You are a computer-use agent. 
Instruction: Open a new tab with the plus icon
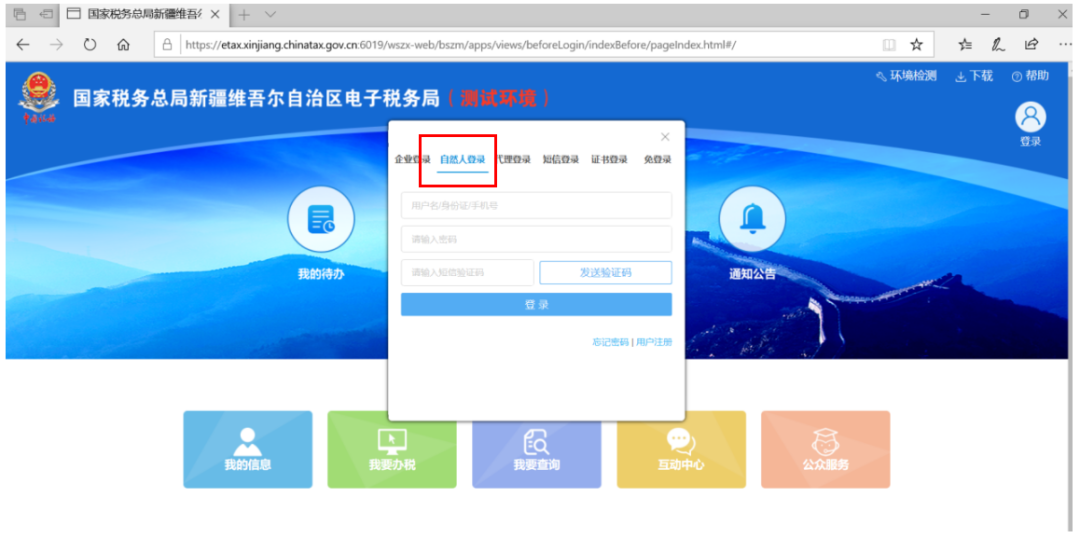(244, 14)
